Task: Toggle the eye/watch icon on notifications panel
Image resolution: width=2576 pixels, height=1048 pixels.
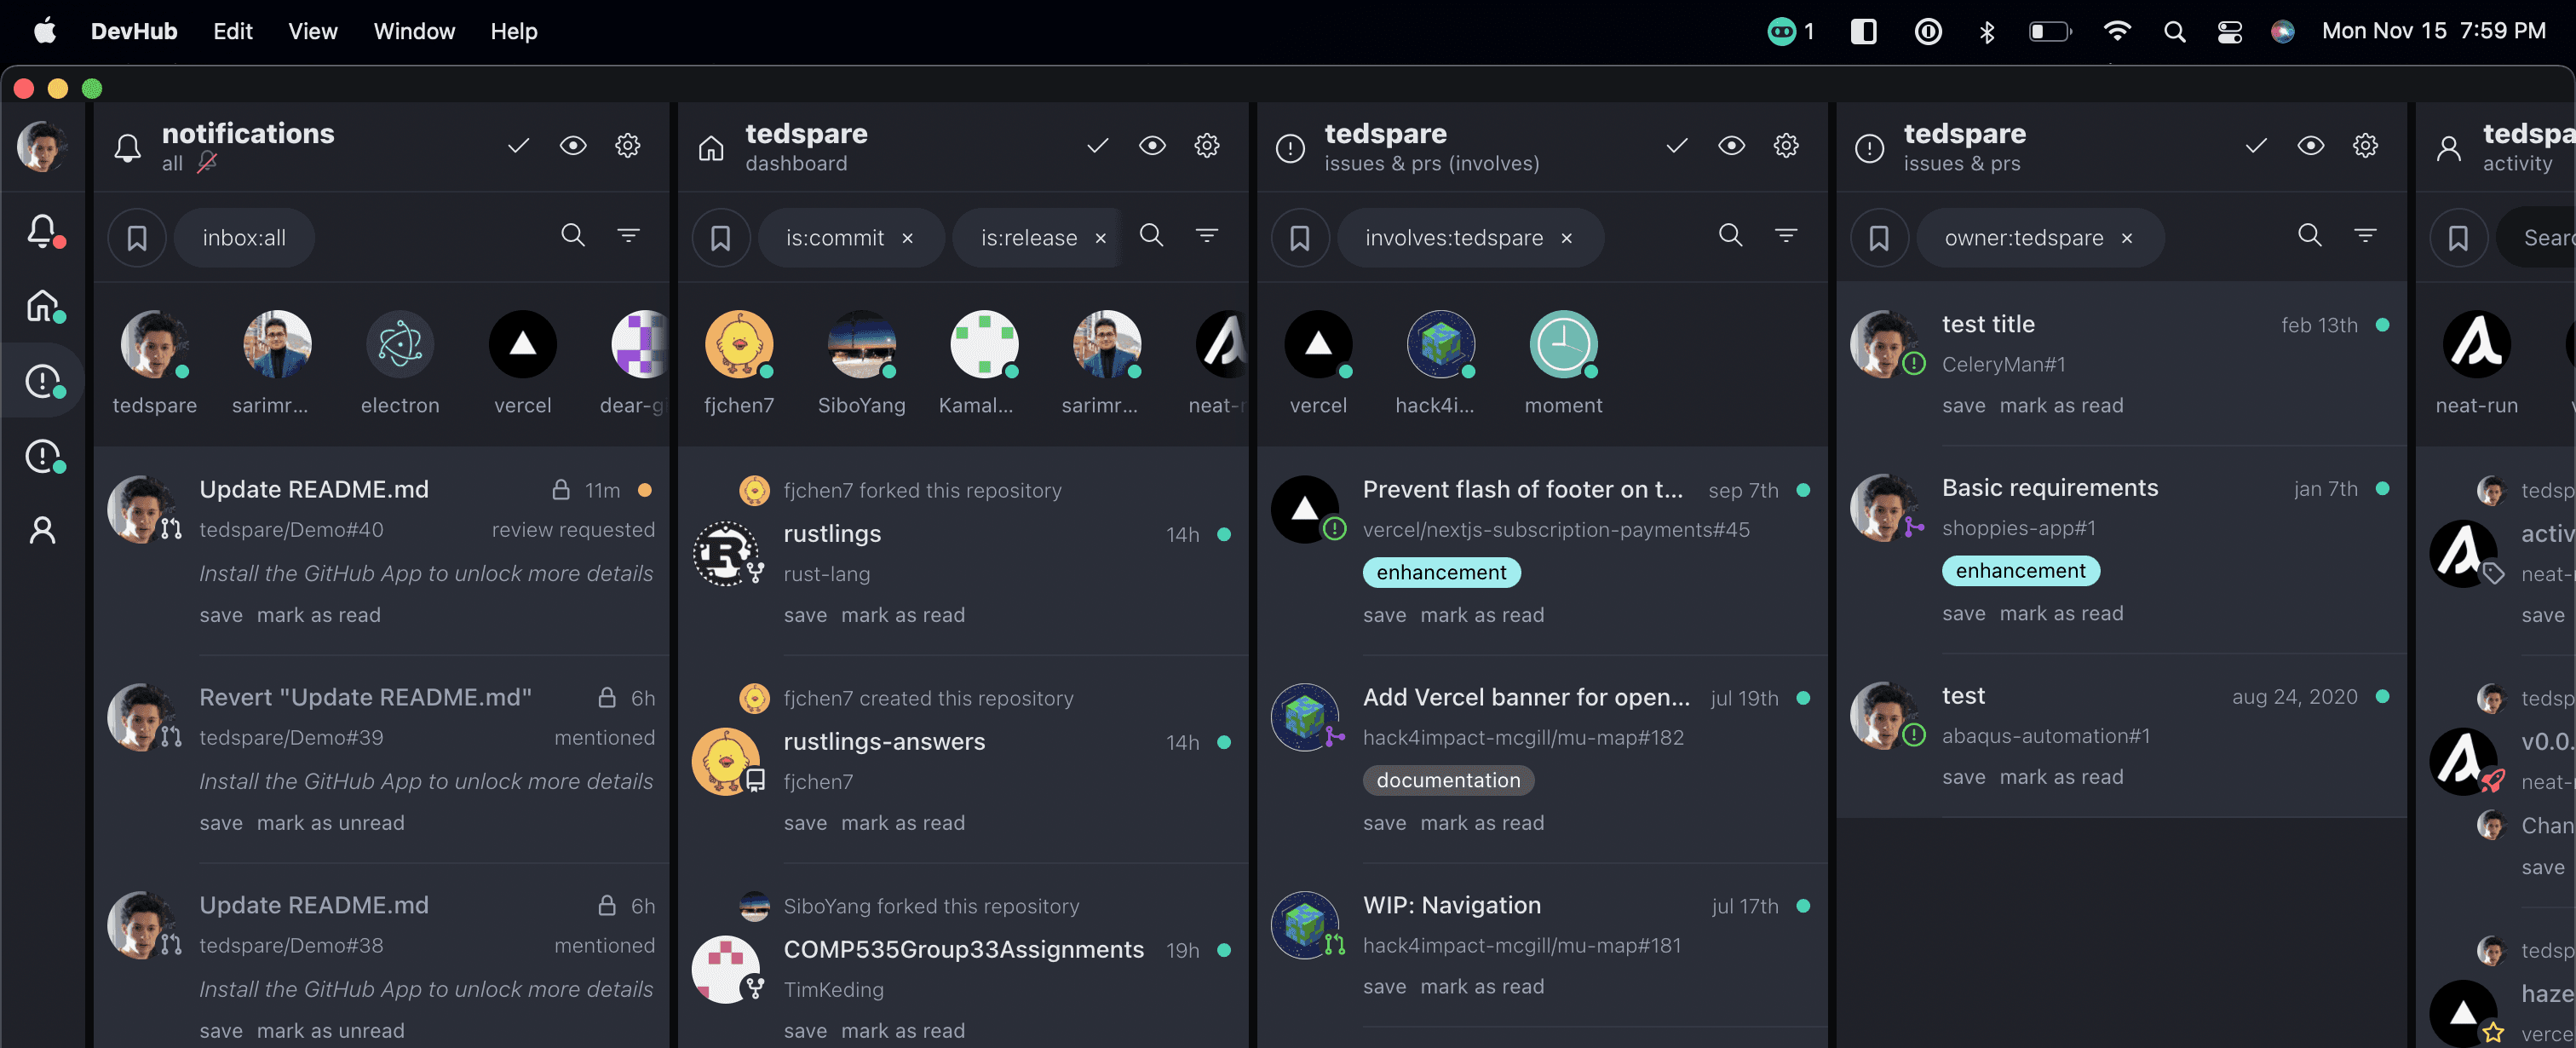Action: [573, 147]
